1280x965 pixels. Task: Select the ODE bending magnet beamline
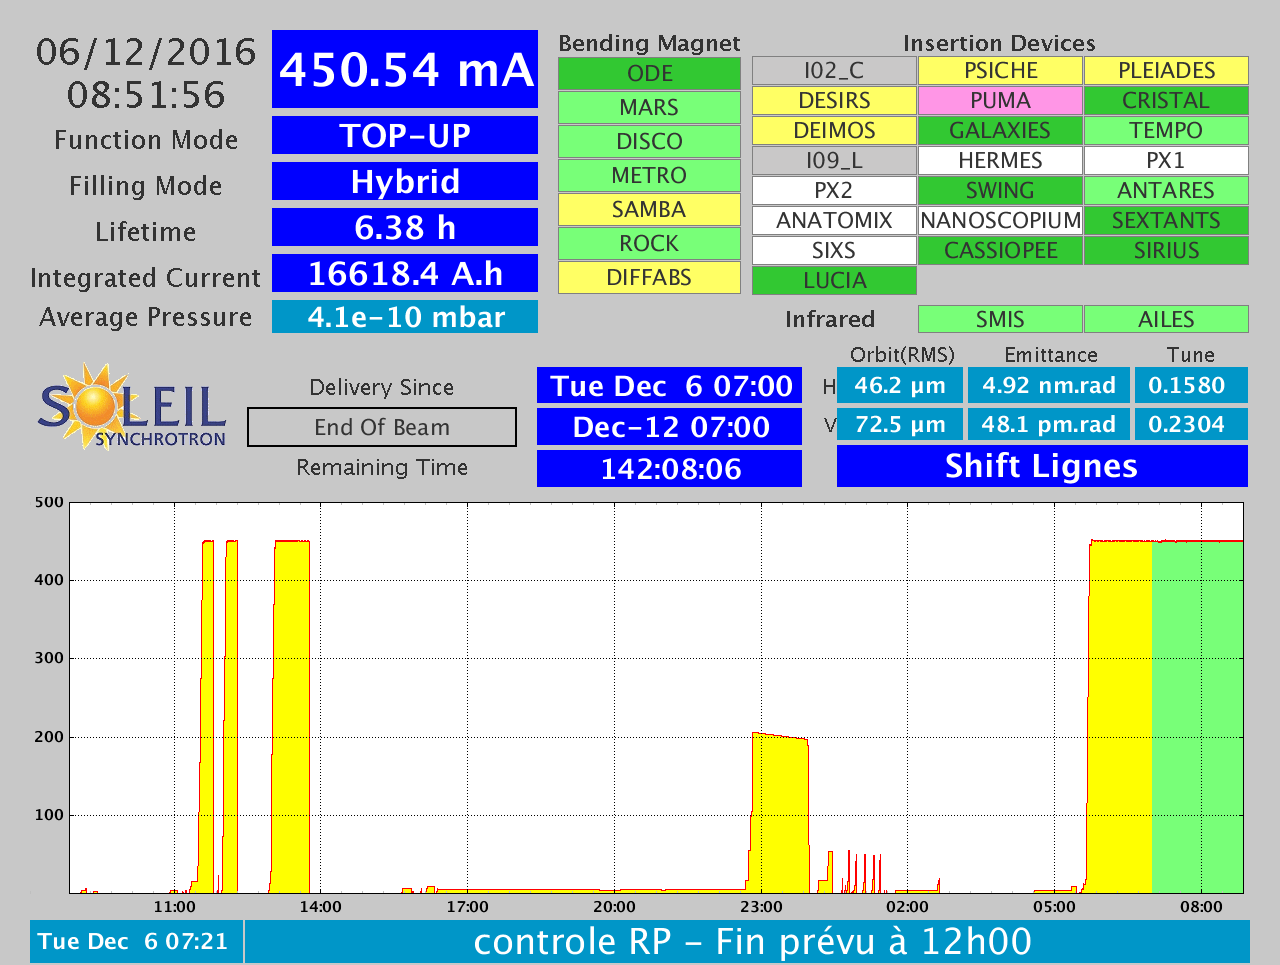649,74
